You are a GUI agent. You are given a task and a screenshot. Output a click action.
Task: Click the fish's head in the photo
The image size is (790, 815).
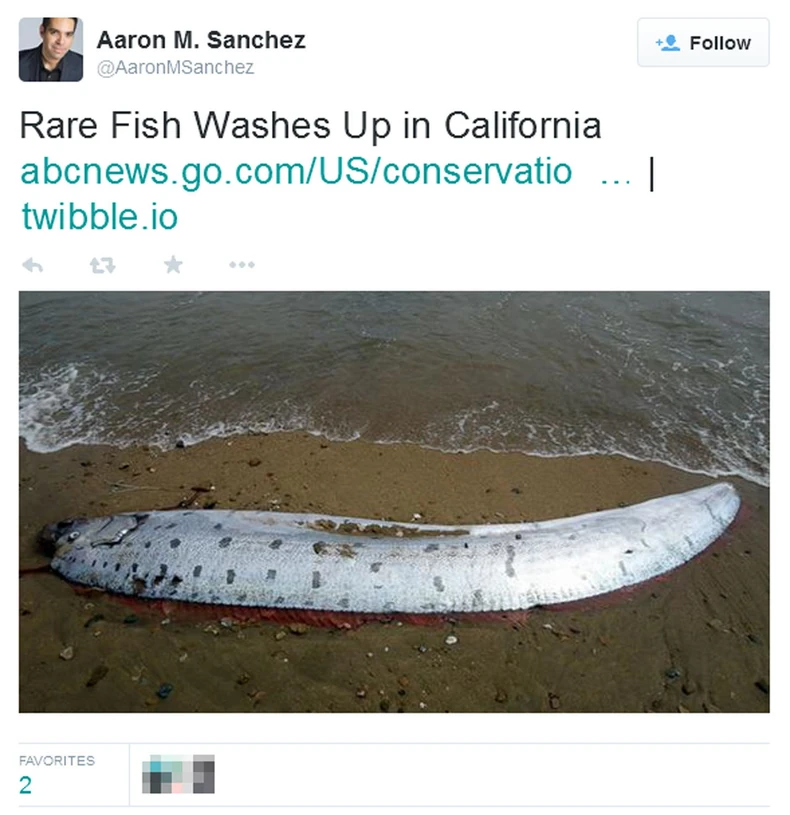[x=88, y=535]
